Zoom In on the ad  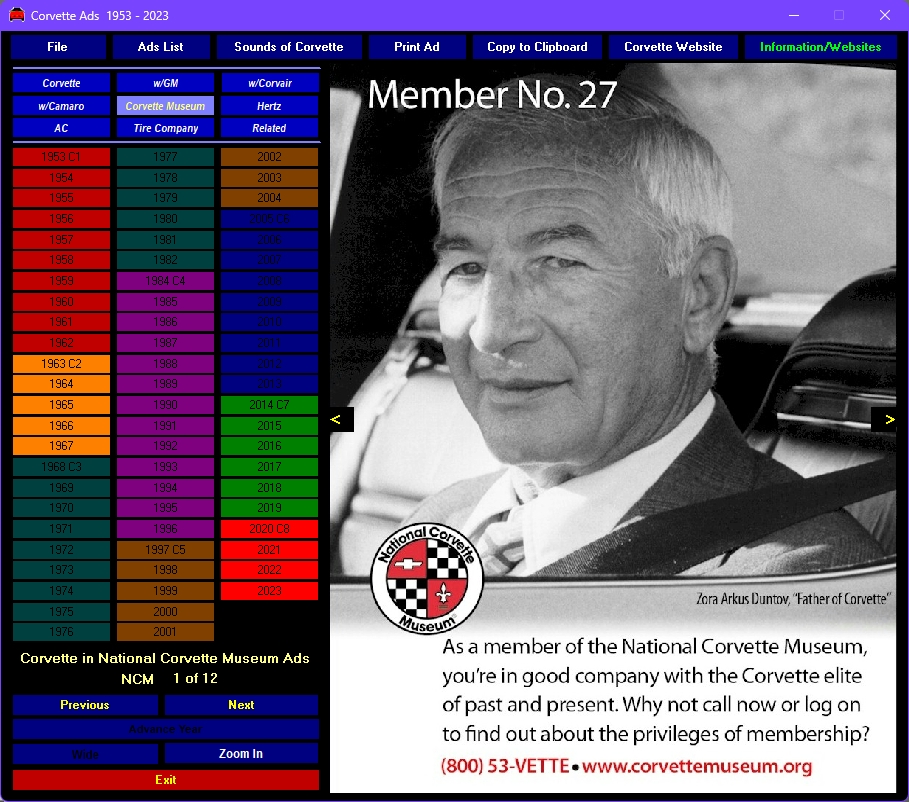(x=242, y=754)
